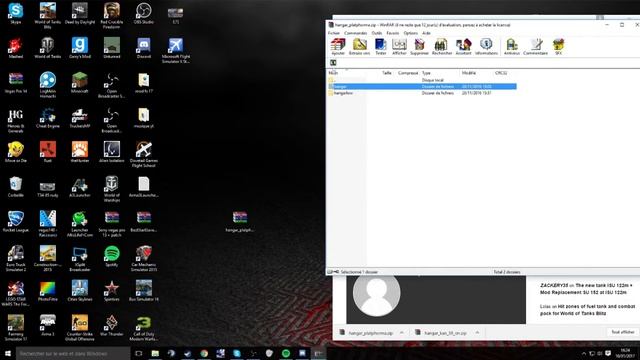This screenshot has width=640, height=360.
Task: Click the Arma 3 desktop shortcut
Action: [x=48, y=326]
